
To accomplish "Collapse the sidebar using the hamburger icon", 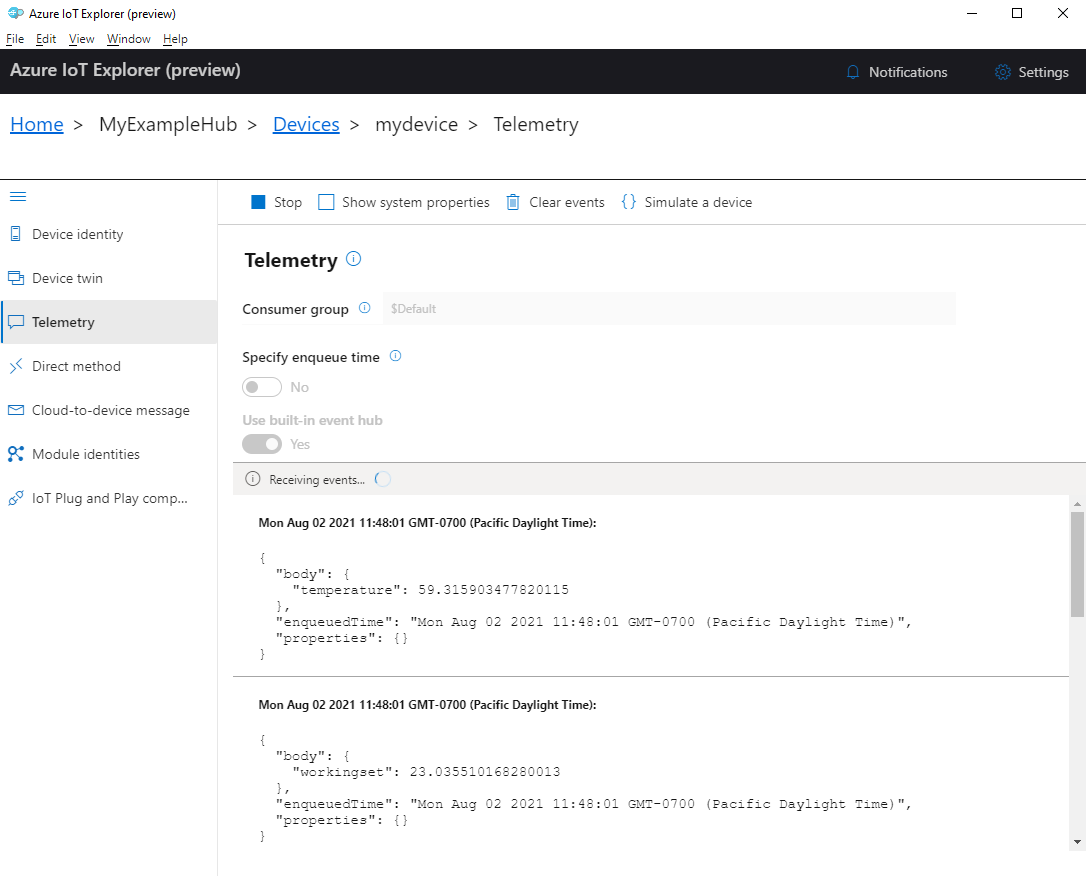I will click(x=18, y=196).
